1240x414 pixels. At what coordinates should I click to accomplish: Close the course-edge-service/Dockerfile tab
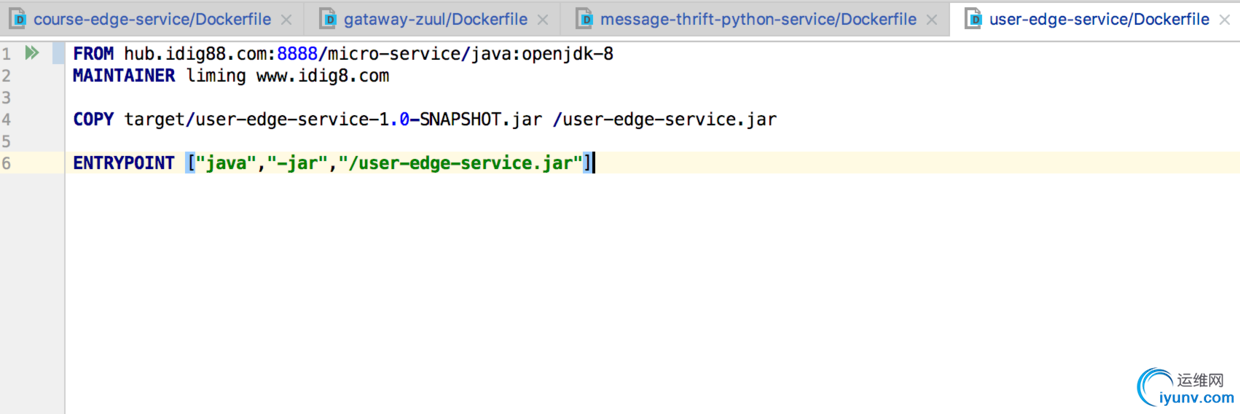coord(287,20)
